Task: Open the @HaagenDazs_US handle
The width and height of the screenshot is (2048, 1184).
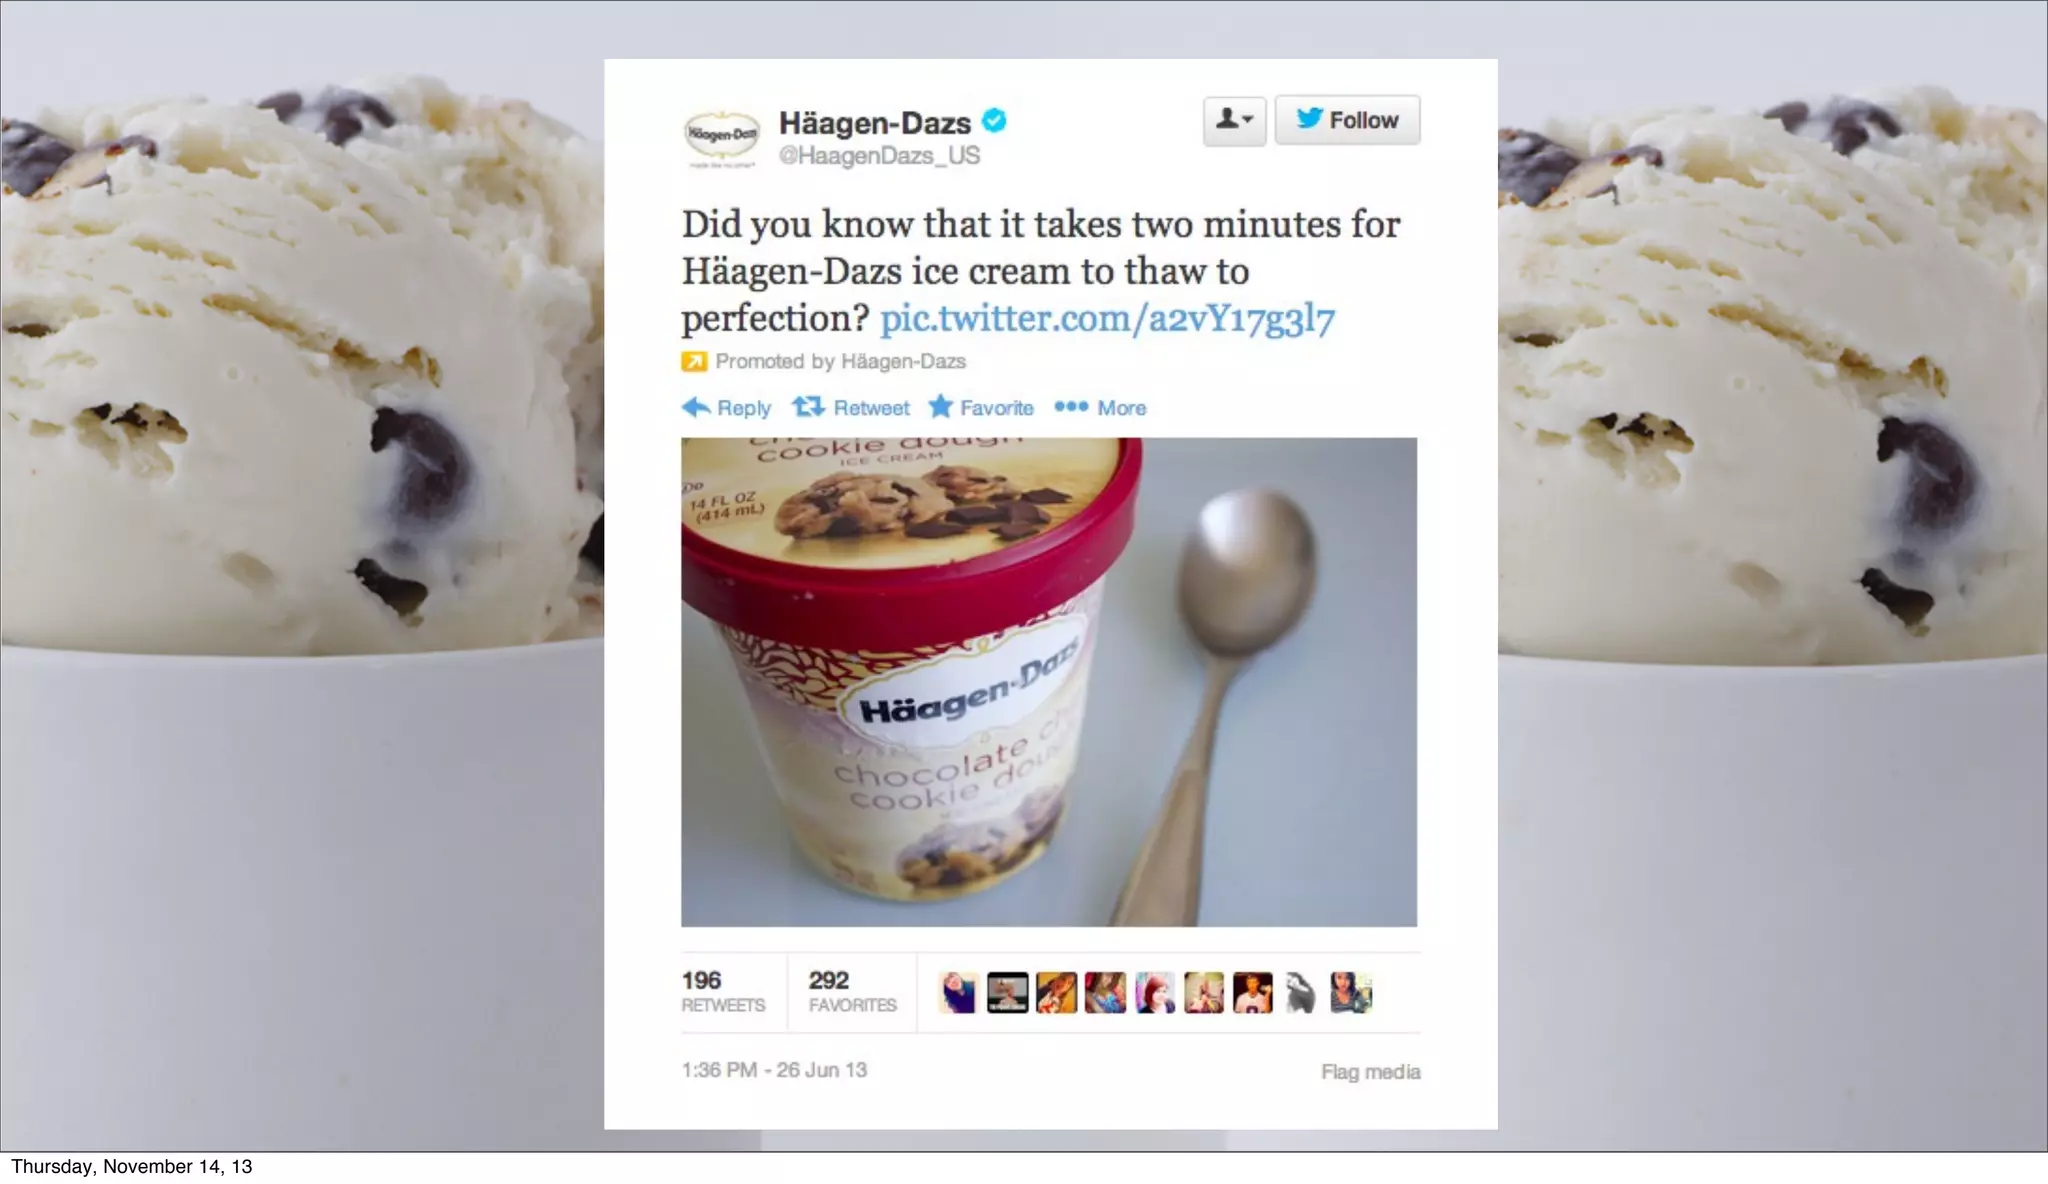Action: pyautogui.click(x=879, y=156)
